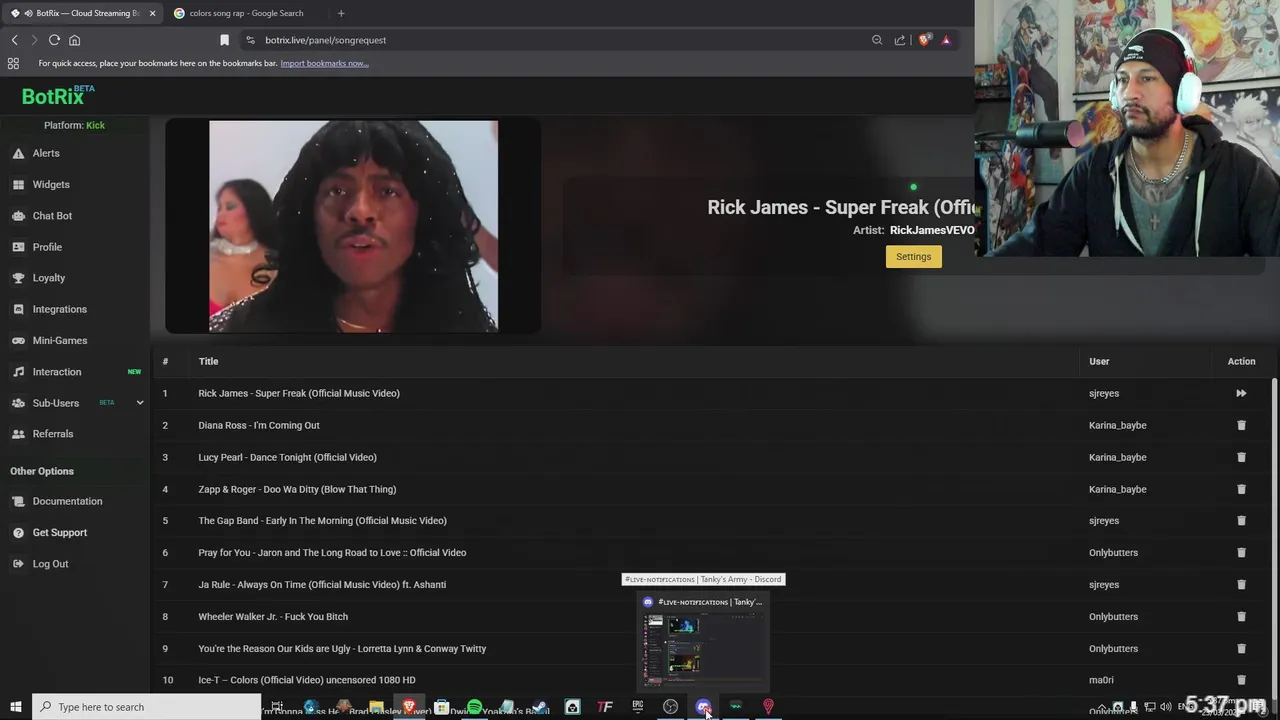Image resolution: width=1280 pixels, height=720 pixels.
Task: Select user Karina_baybe on Diana Ross row
Action: point(1117,425)
